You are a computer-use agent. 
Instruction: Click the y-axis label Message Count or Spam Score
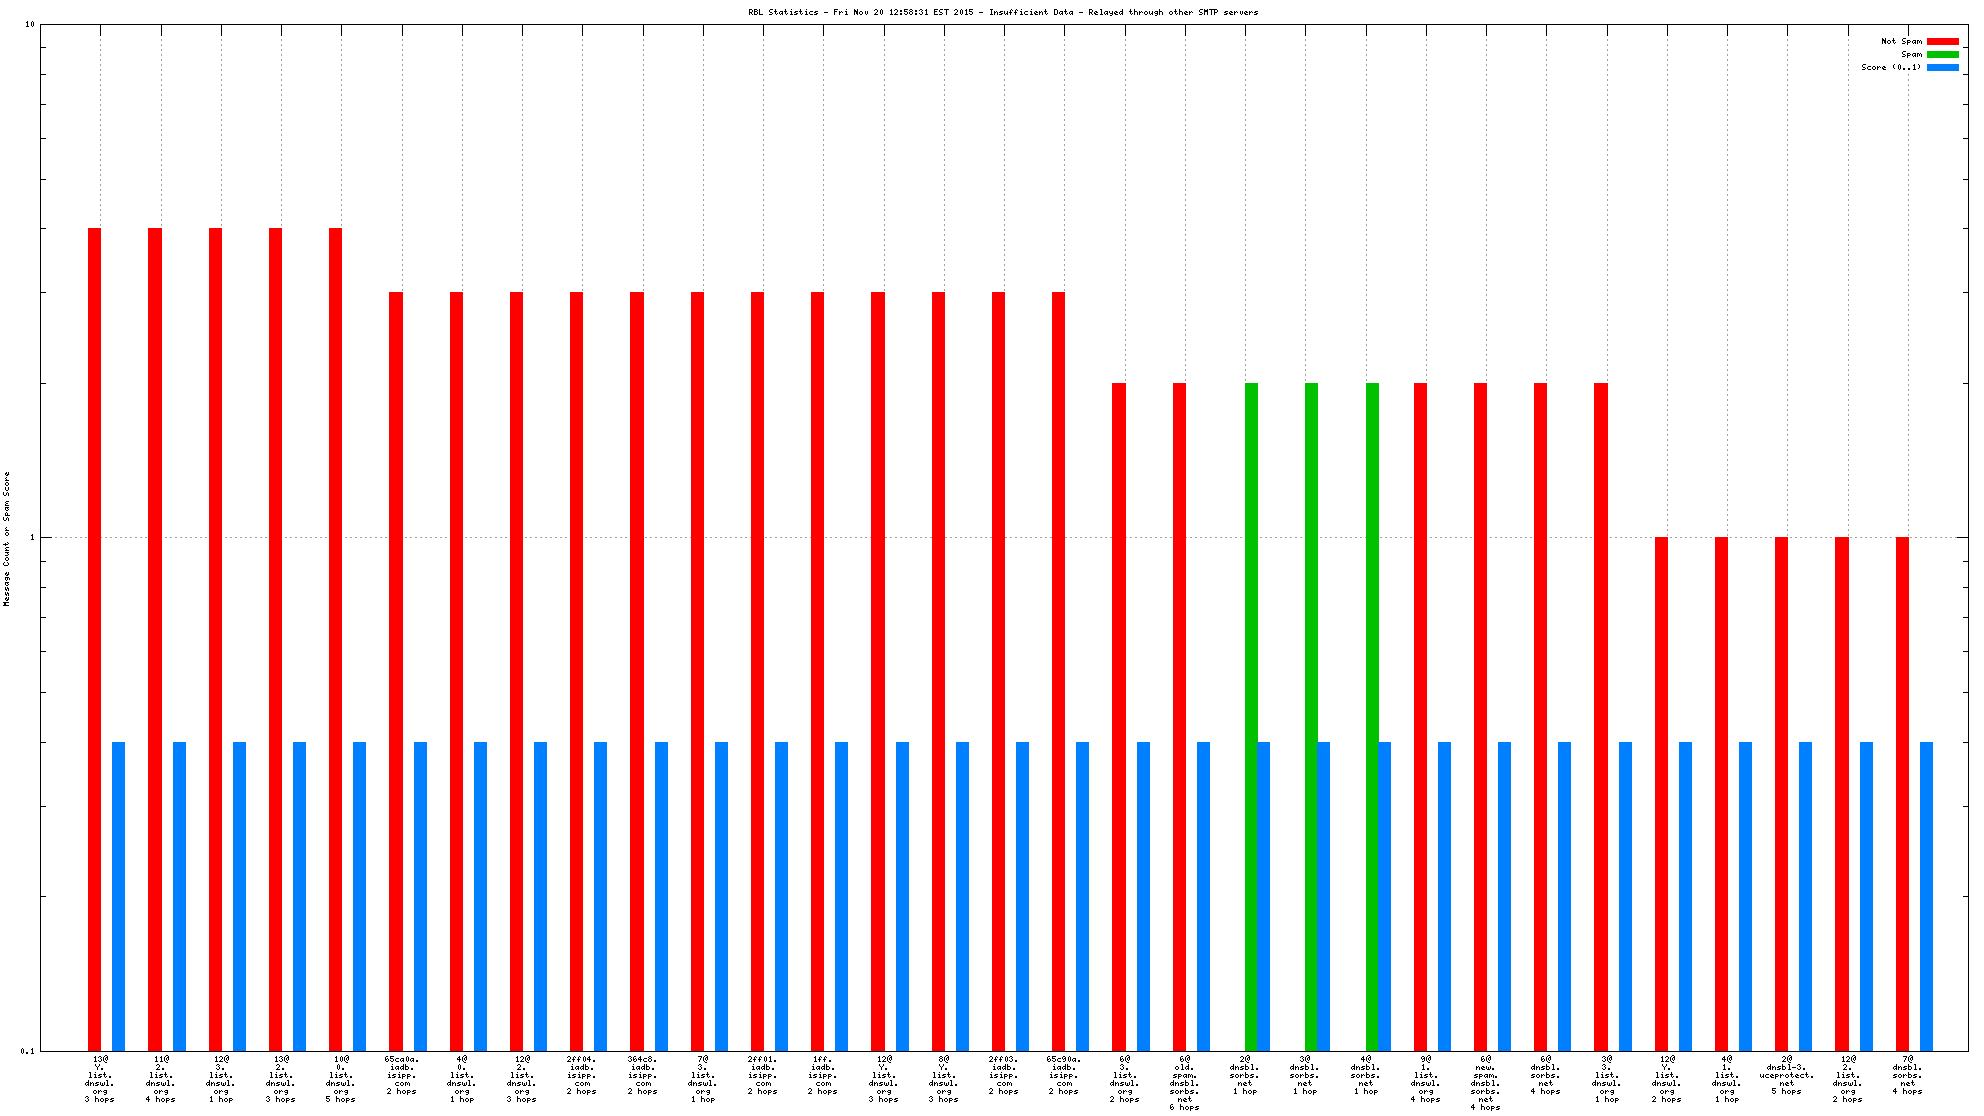pyautogui.click(x=7, y=538)
